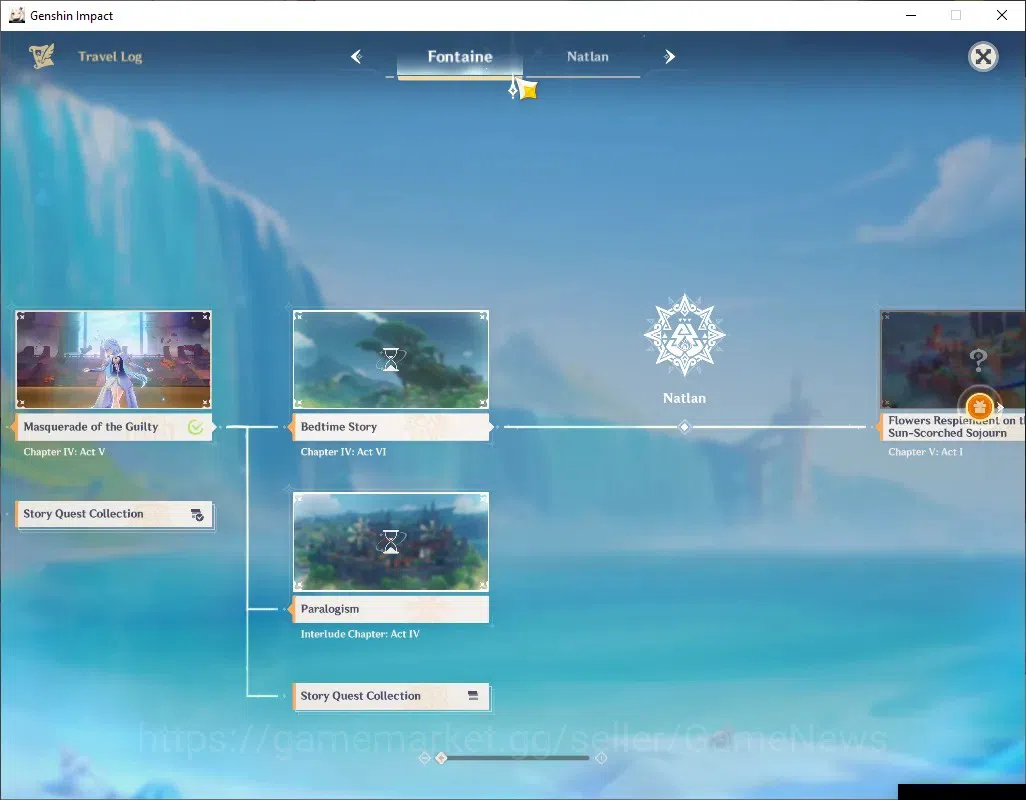Click the 'Chapter V: Act I' text
This screenshot has width=1026, height=800.
925,452
